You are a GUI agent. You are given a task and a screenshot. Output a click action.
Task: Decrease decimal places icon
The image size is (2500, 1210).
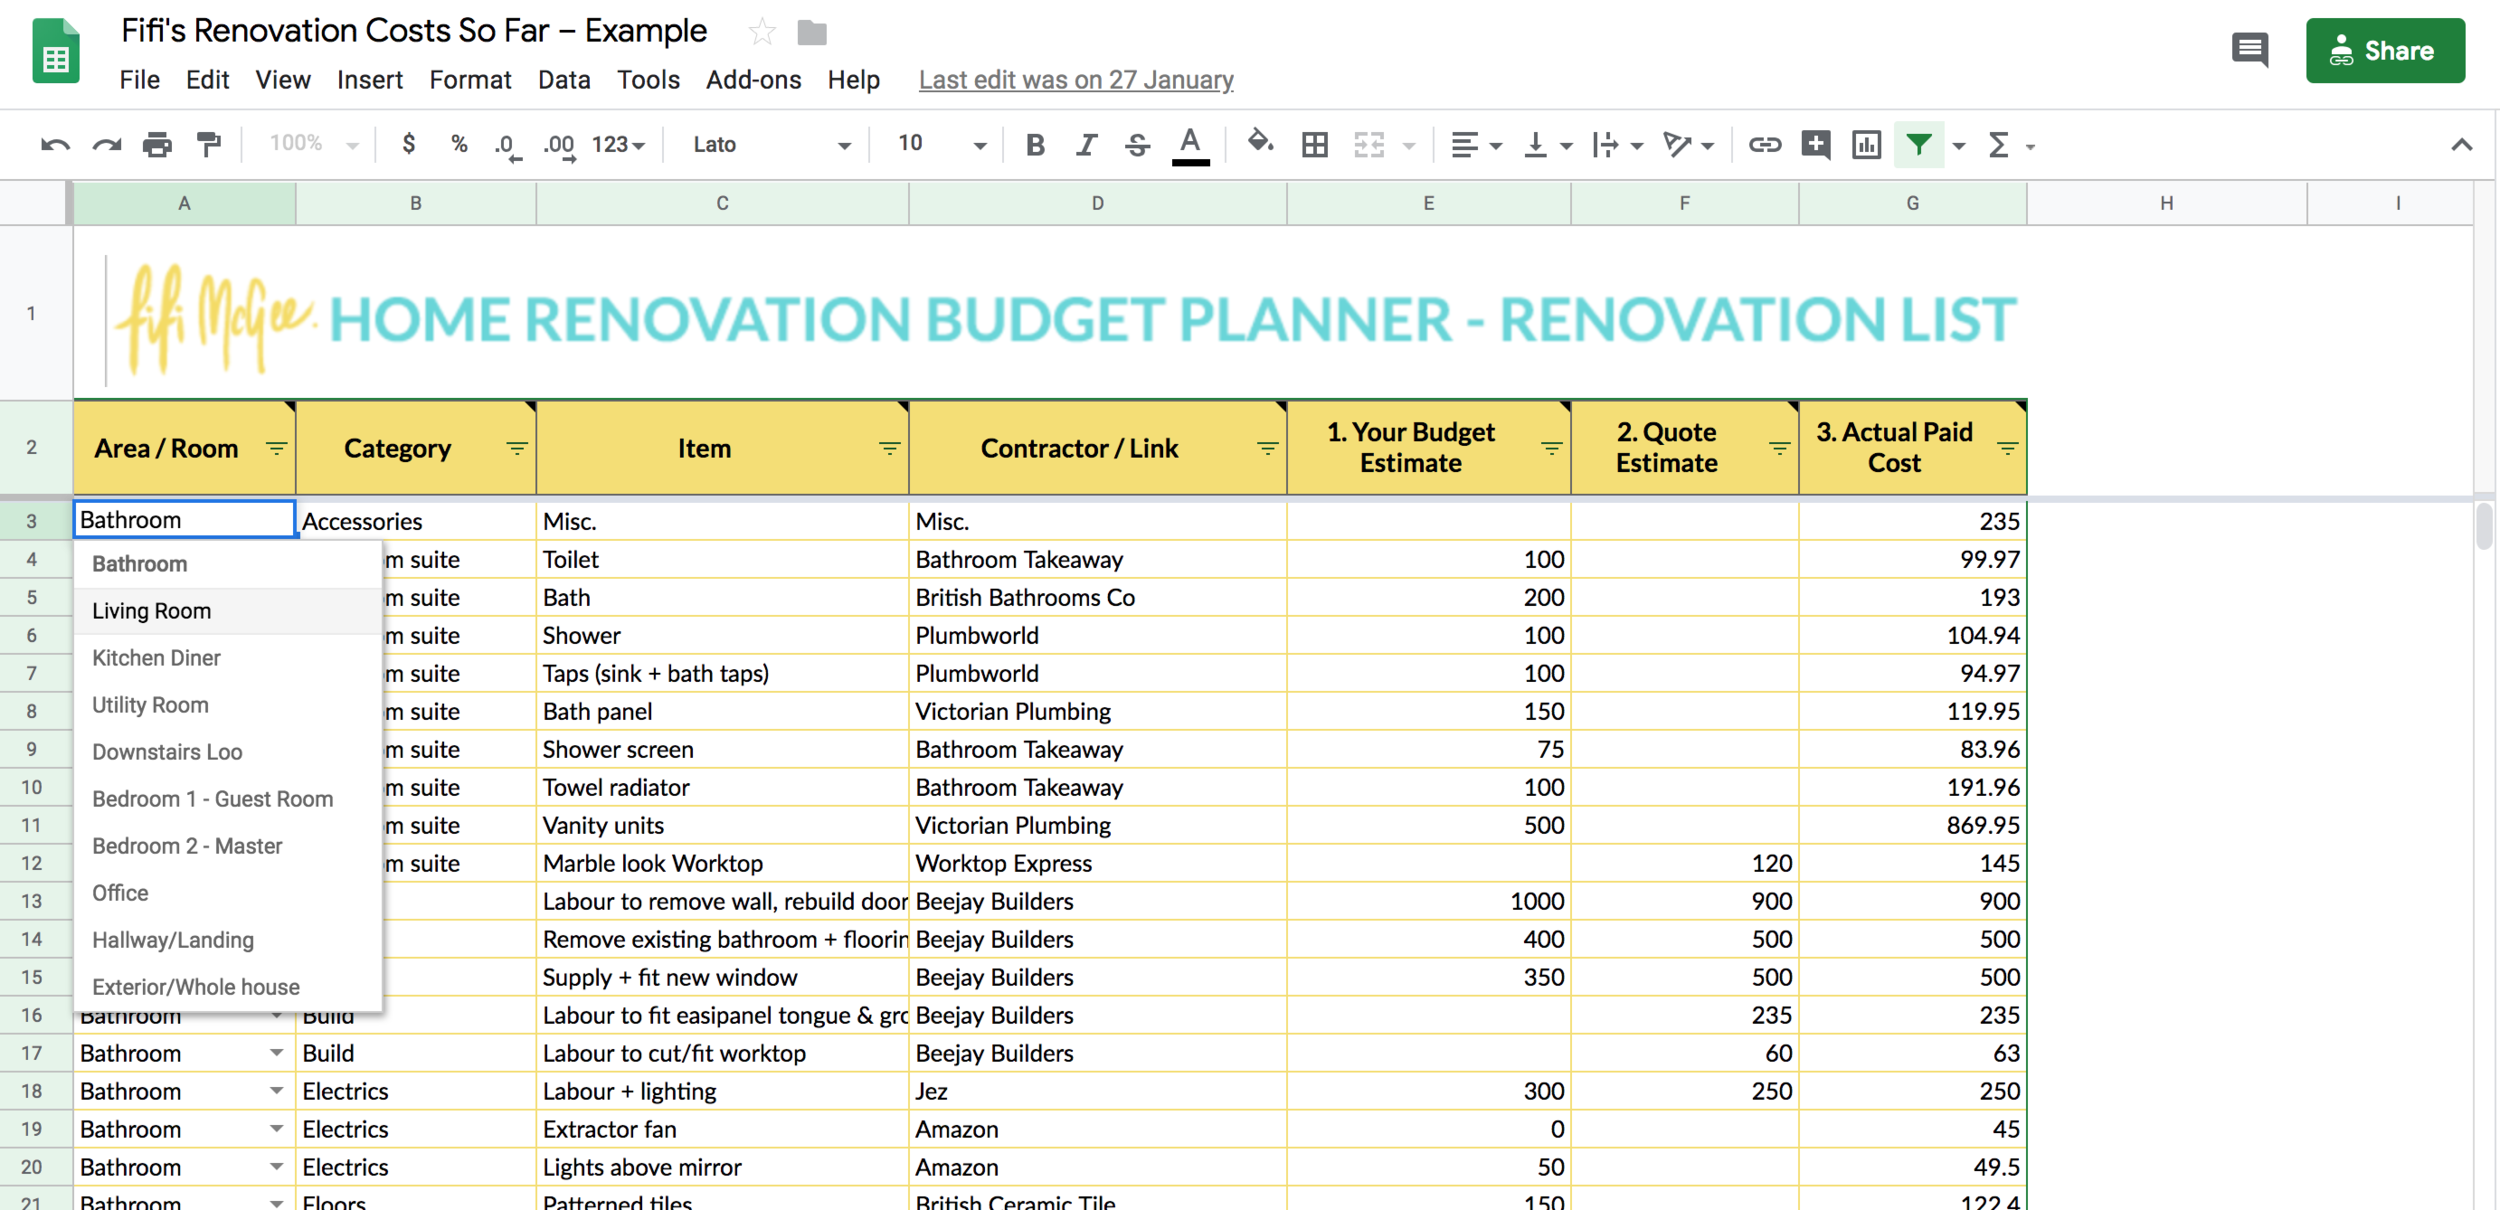[x=507, y=146]
